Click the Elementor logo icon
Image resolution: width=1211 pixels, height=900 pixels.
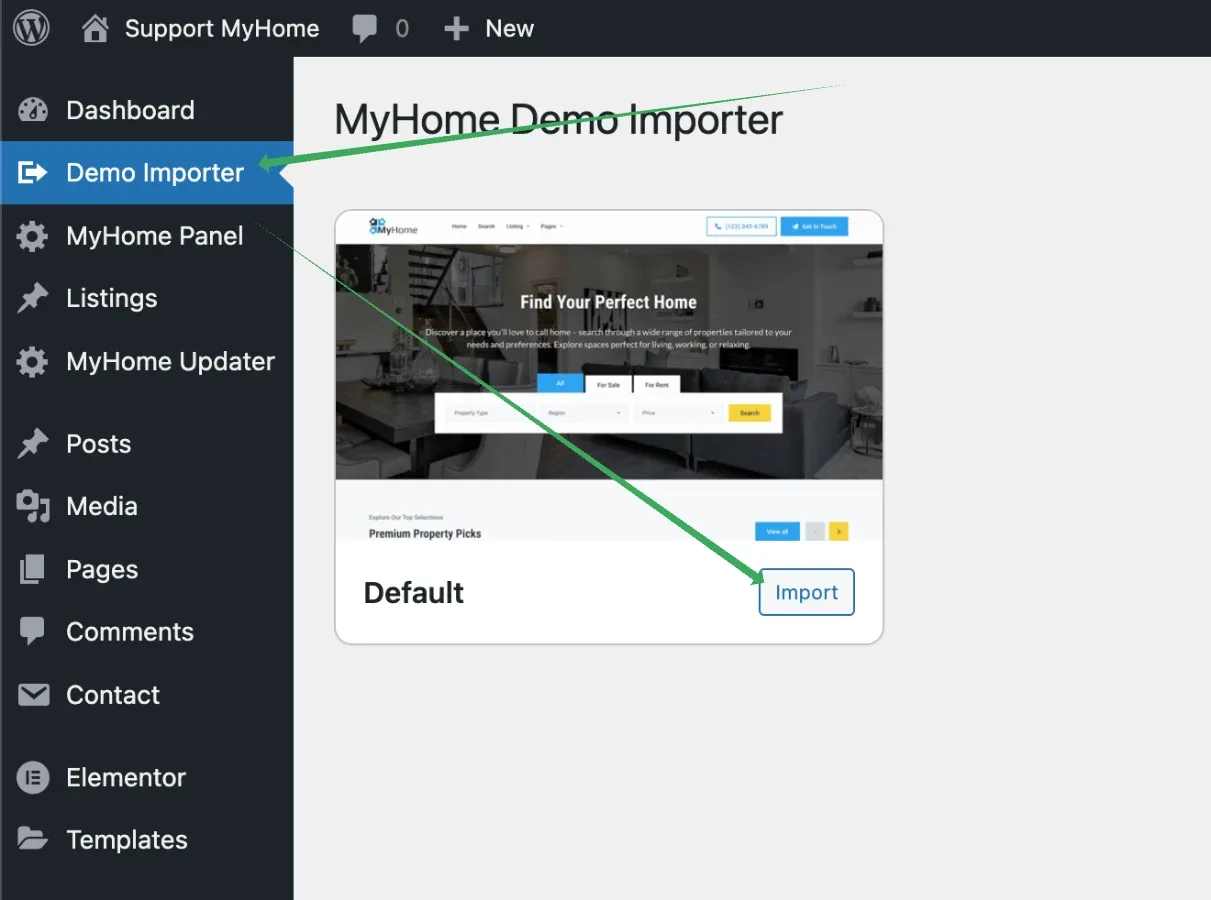point(32,777)
